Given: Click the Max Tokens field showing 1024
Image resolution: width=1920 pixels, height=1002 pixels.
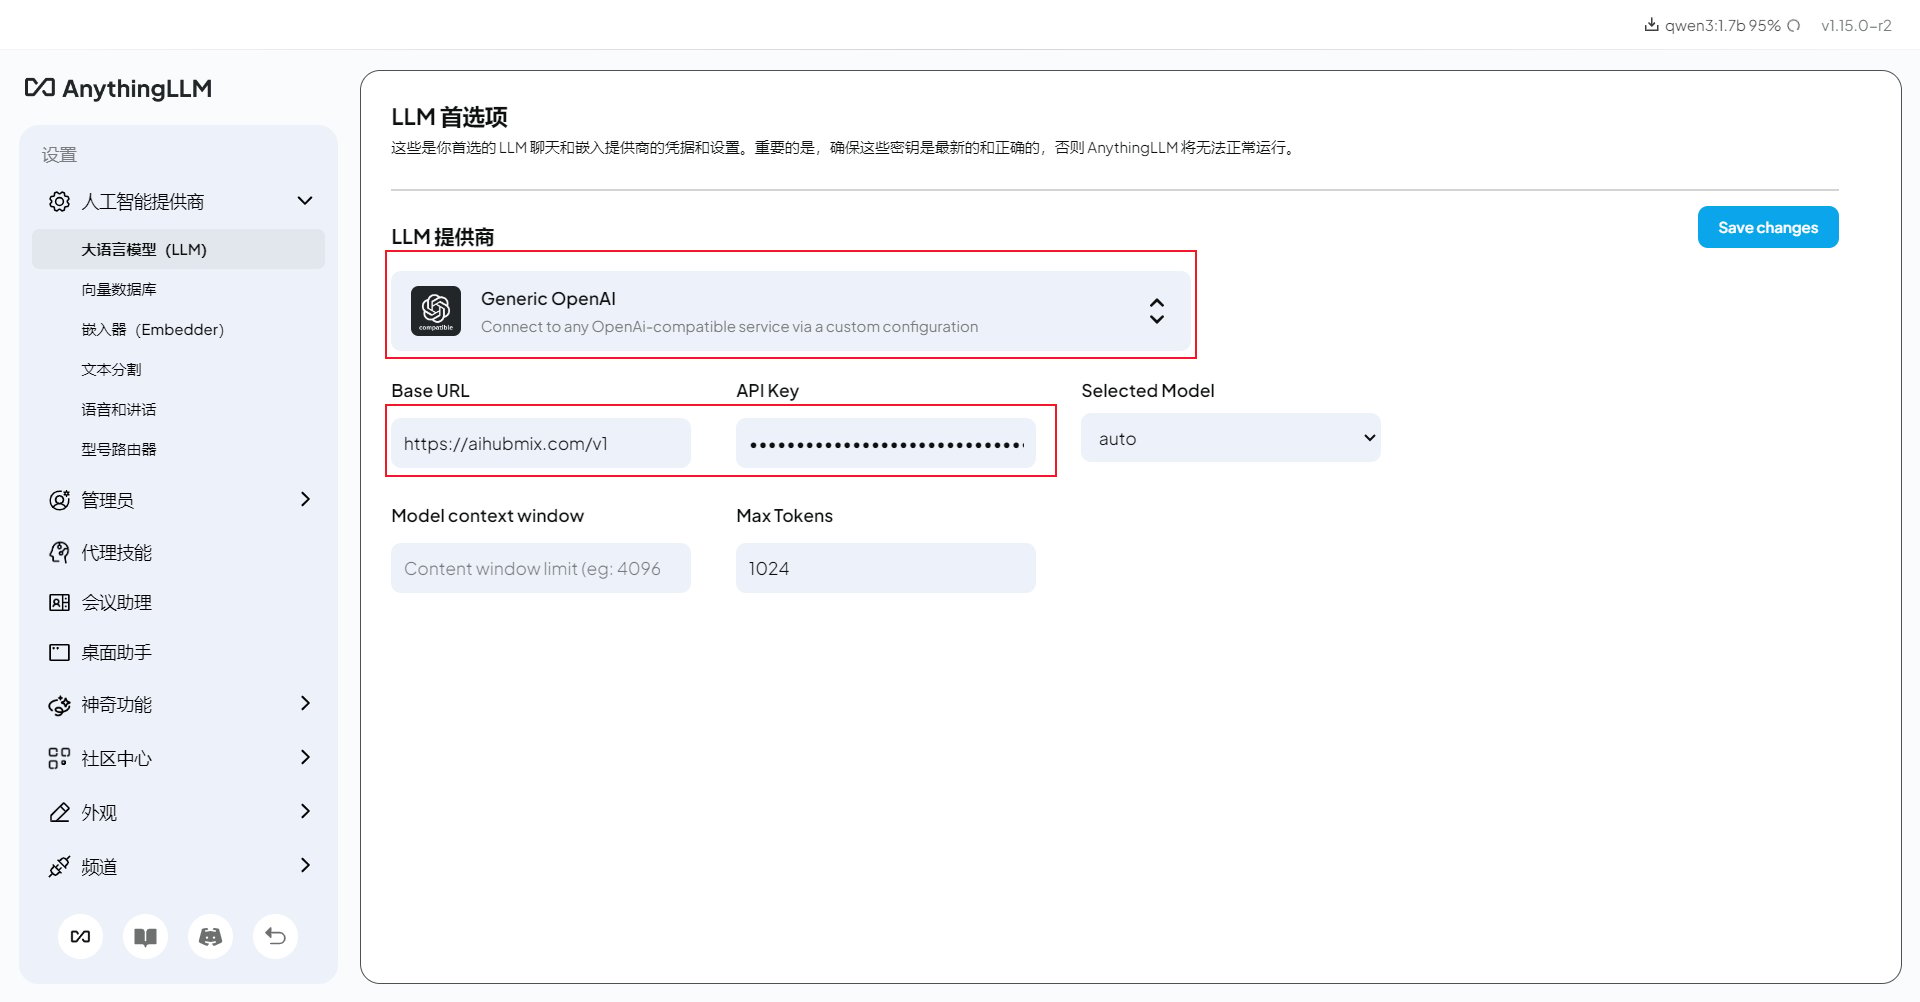Looking at the screenshot, I should [x=886, y=568].
